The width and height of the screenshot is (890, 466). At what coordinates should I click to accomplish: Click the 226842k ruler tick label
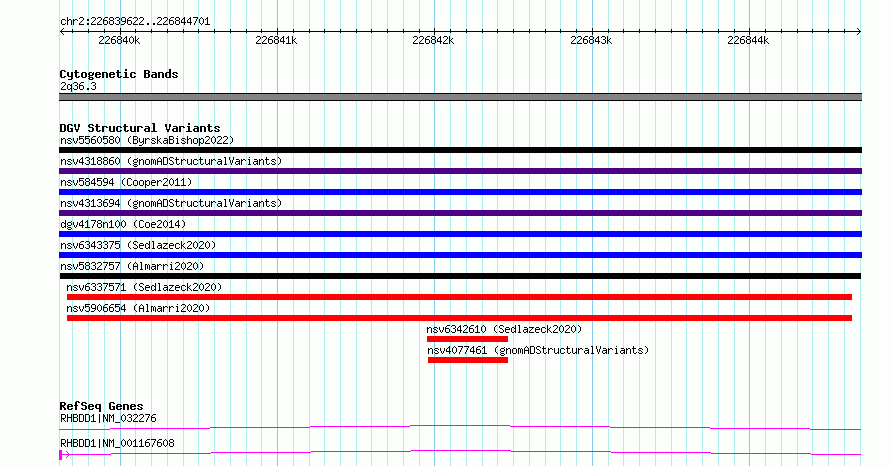[x=433, y=40]
